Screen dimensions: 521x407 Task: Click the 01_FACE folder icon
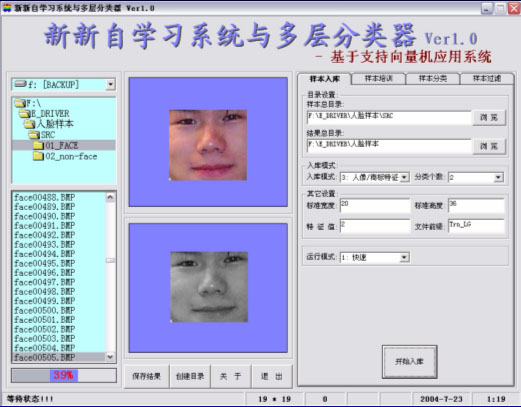[x=39, y=145]
